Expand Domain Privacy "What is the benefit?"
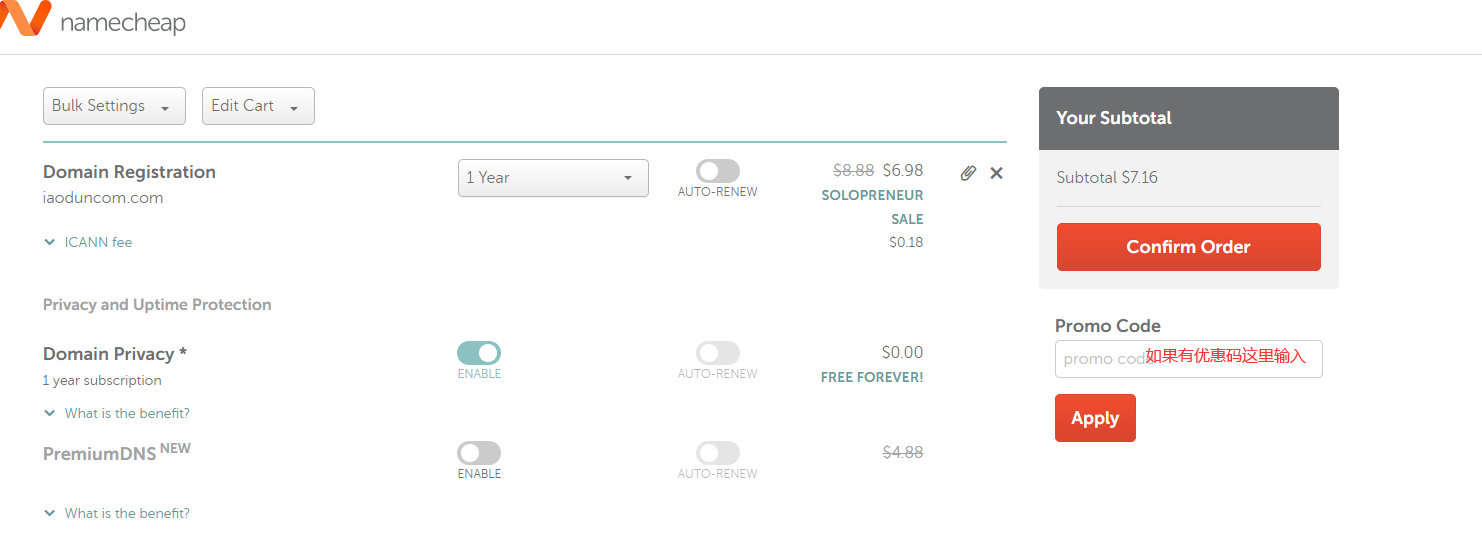1482x542 pixels. coord(50,413)
